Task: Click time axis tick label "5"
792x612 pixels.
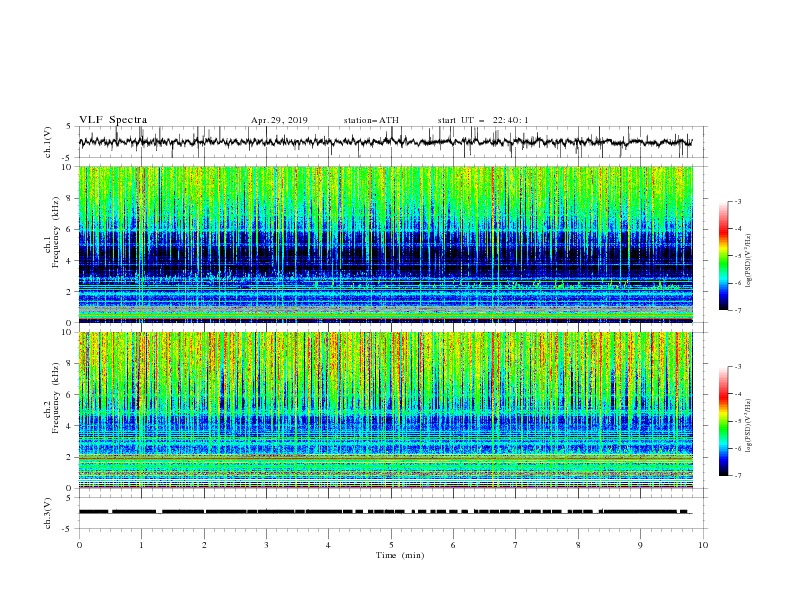Action: [391, 545]
